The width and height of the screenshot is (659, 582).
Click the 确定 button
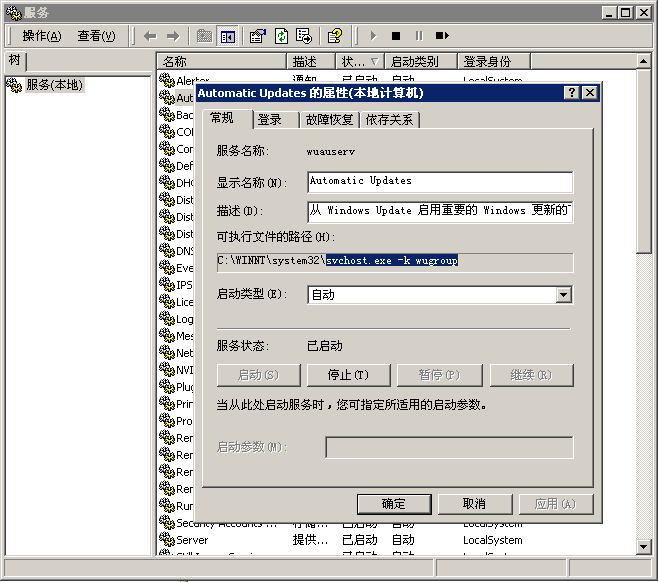[394, 504]
